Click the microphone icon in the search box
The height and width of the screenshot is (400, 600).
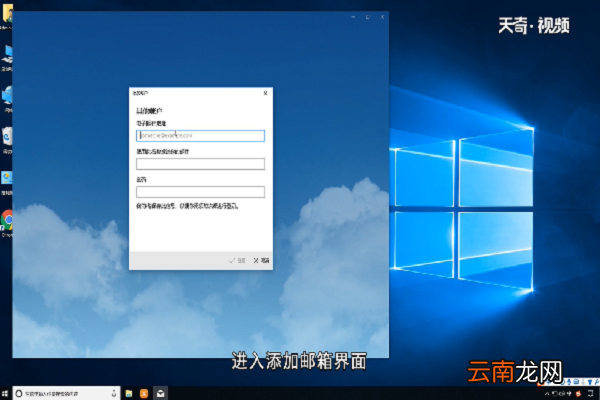click(x=114, y=393)
